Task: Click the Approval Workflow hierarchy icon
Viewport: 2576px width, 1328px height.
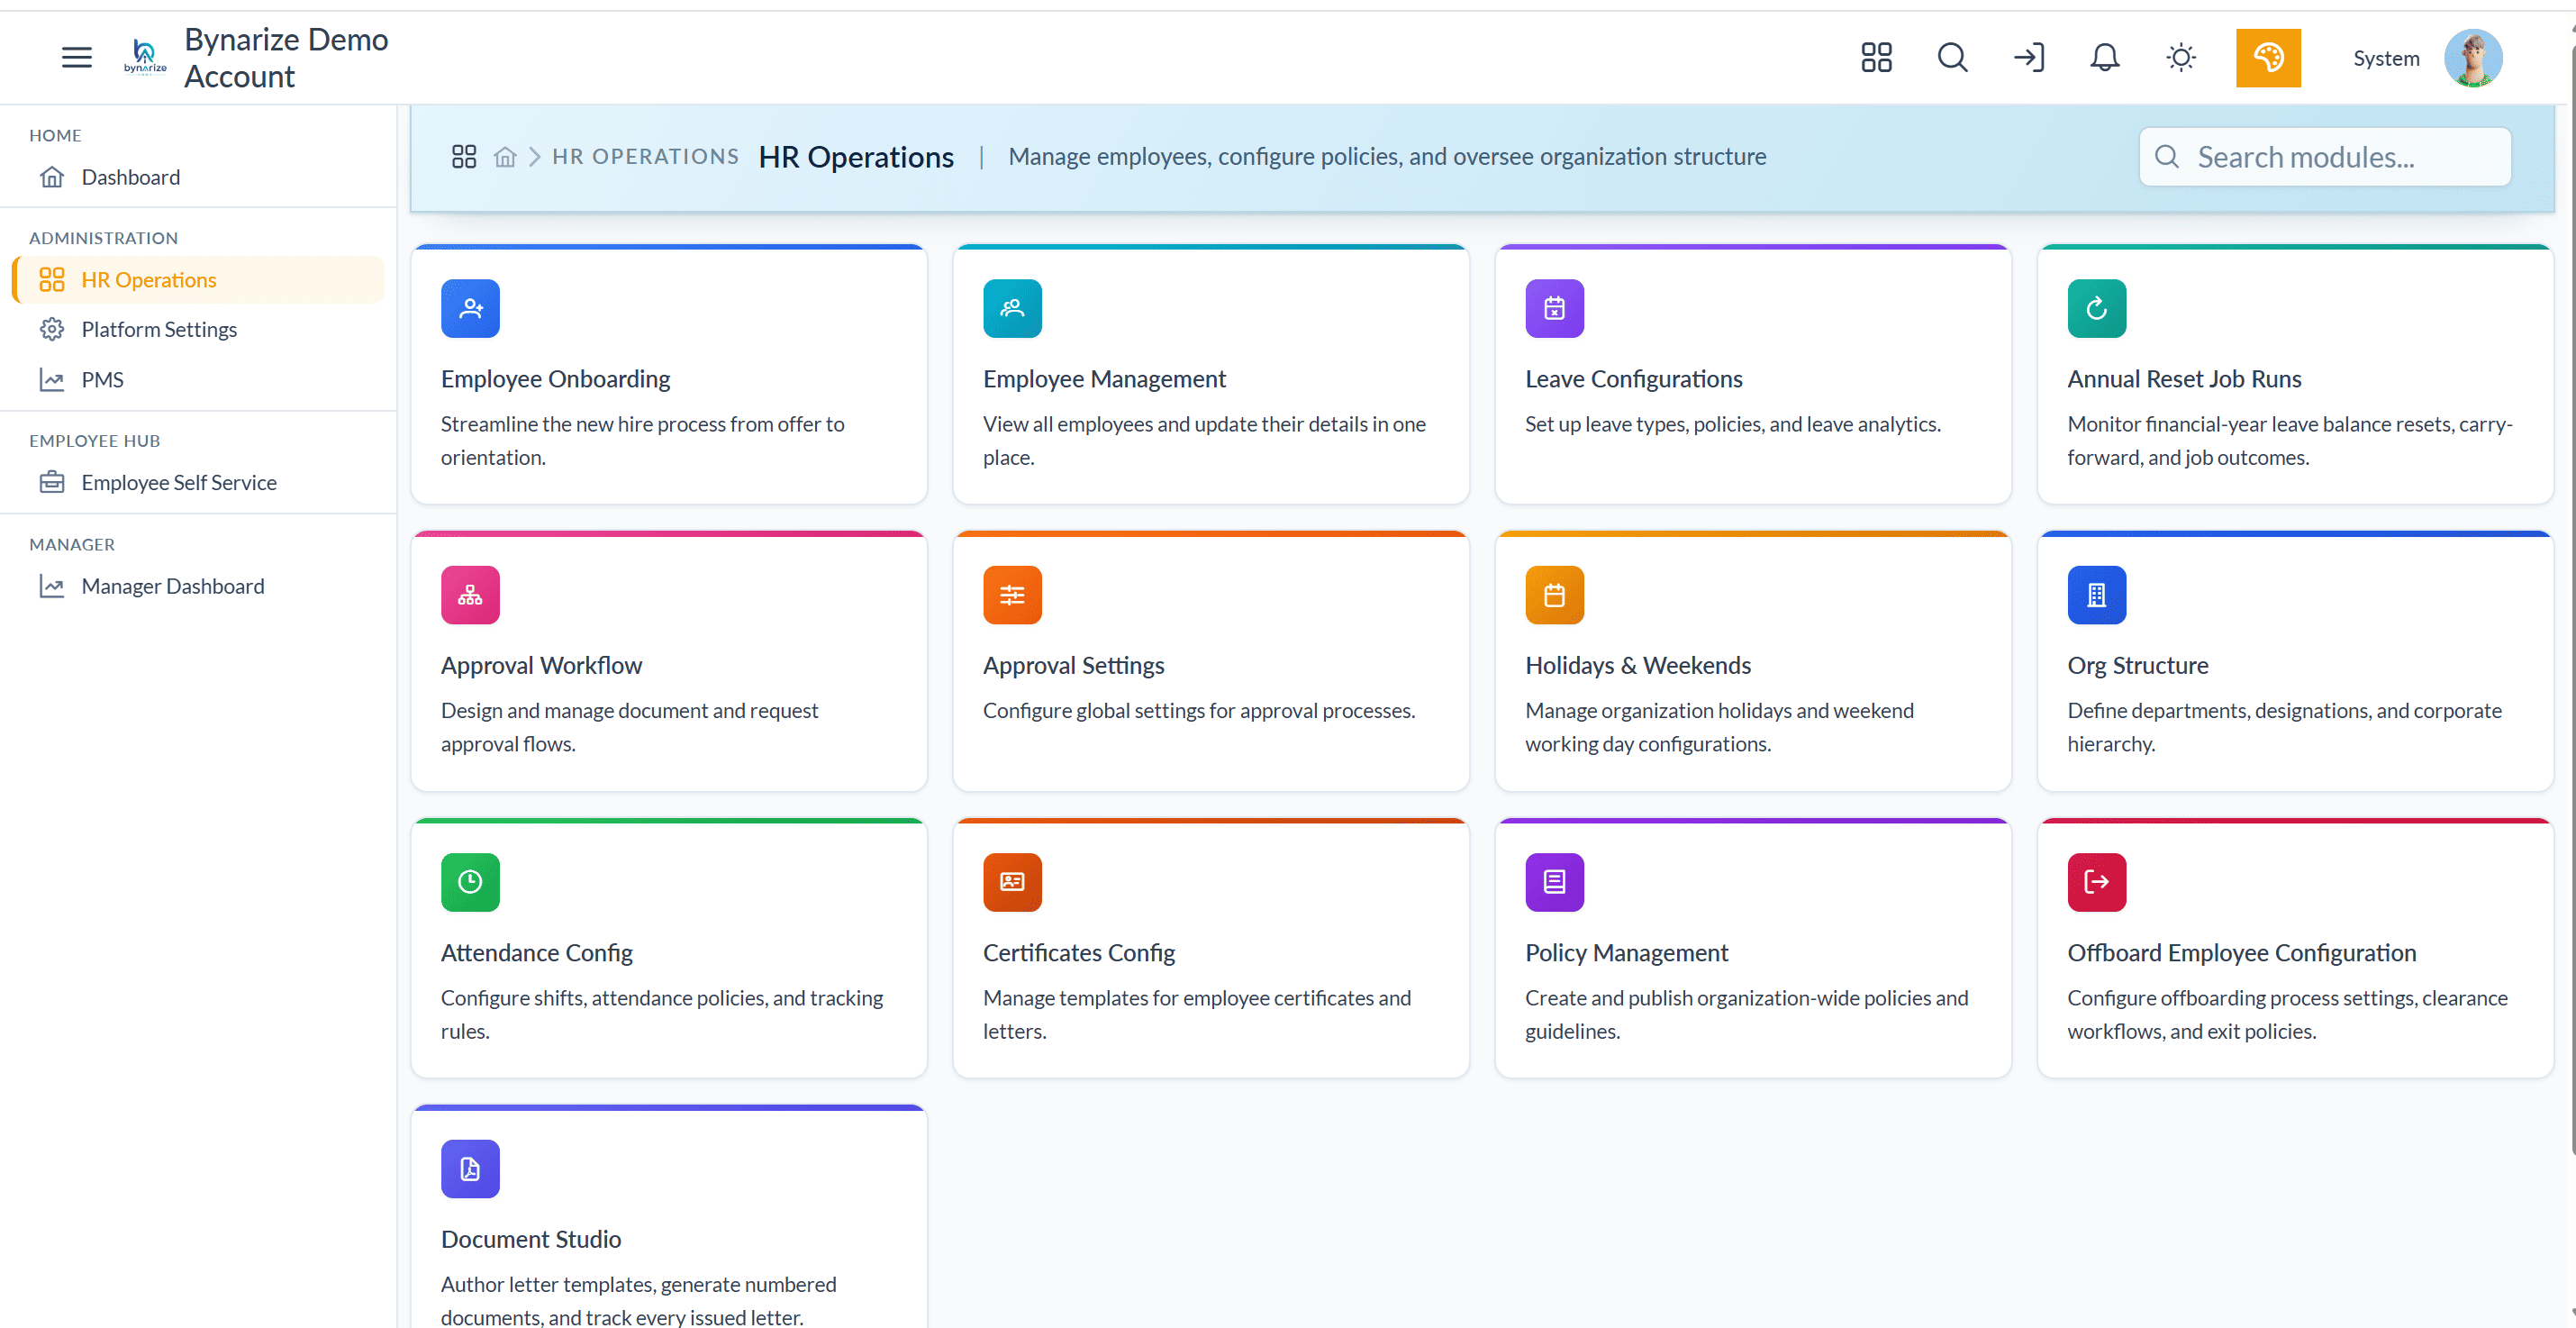Action: tap(470, 595)
